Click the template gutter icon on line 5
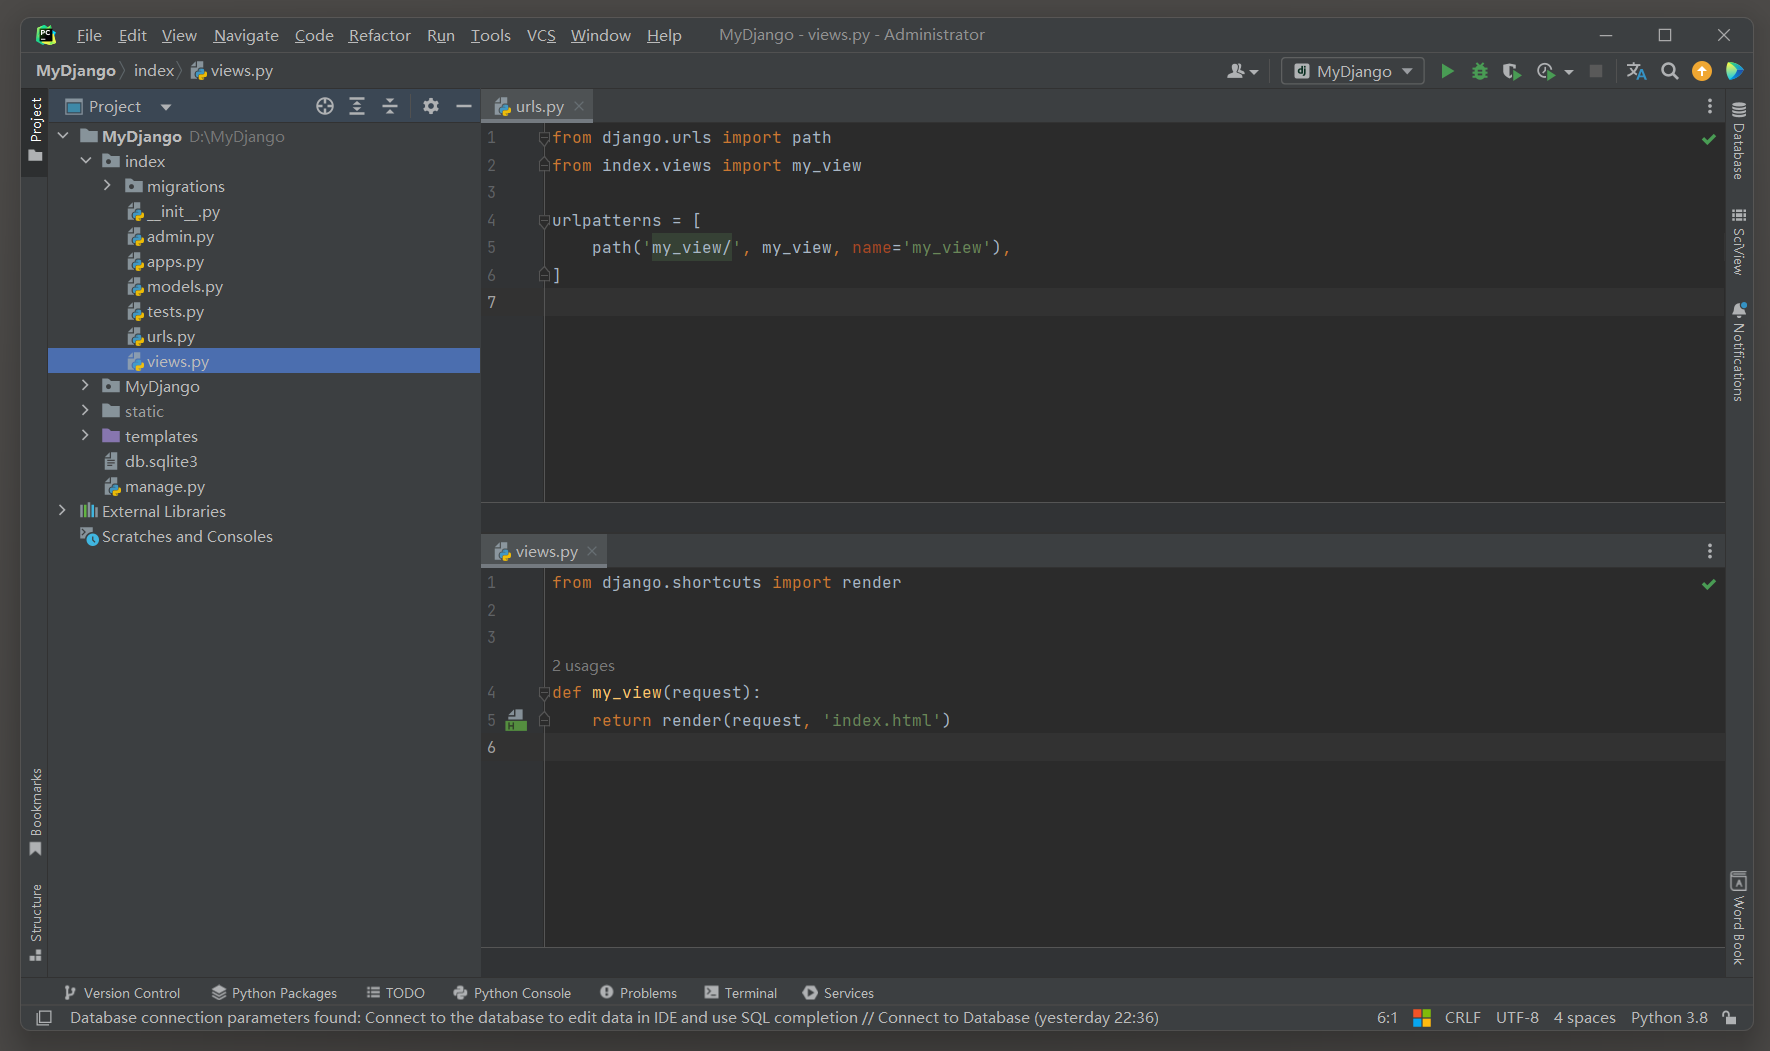The image size is (1770, 1051). click(x=516, y=720)
